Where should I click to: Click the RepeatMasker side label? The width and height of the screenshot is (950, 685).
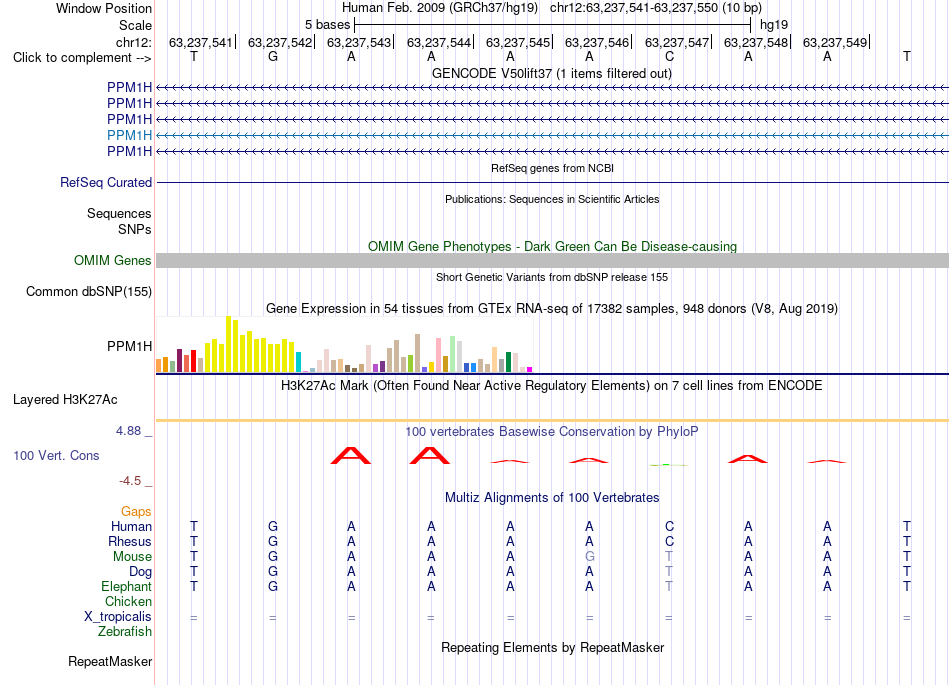(110, 661)
